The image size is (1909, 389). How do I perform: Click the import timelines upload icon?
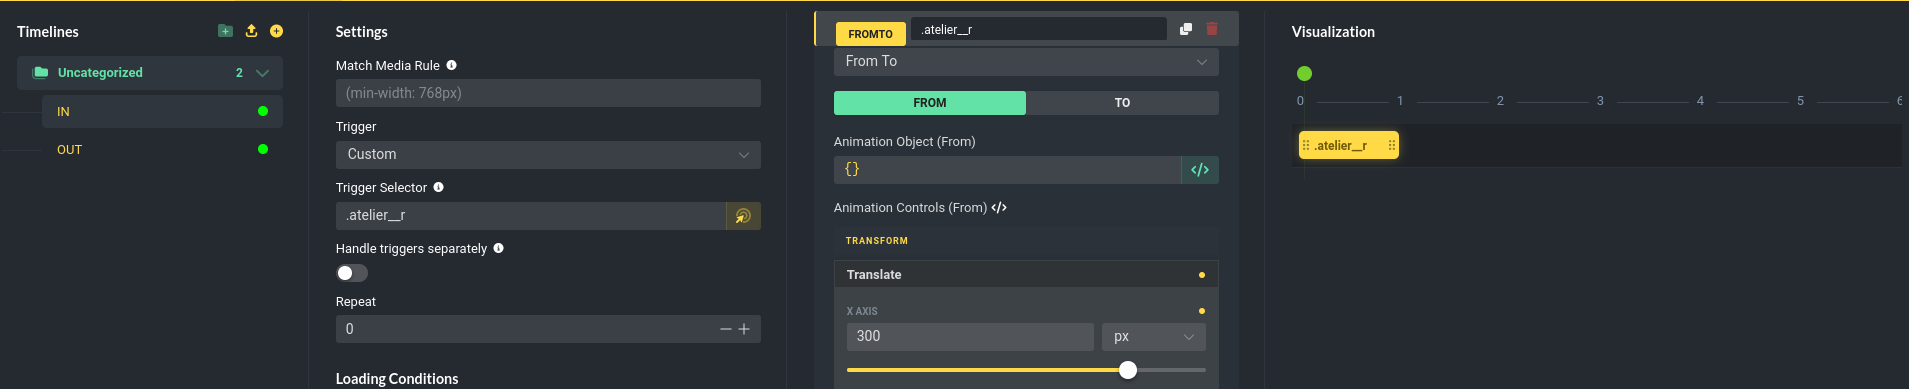point(251,31)
